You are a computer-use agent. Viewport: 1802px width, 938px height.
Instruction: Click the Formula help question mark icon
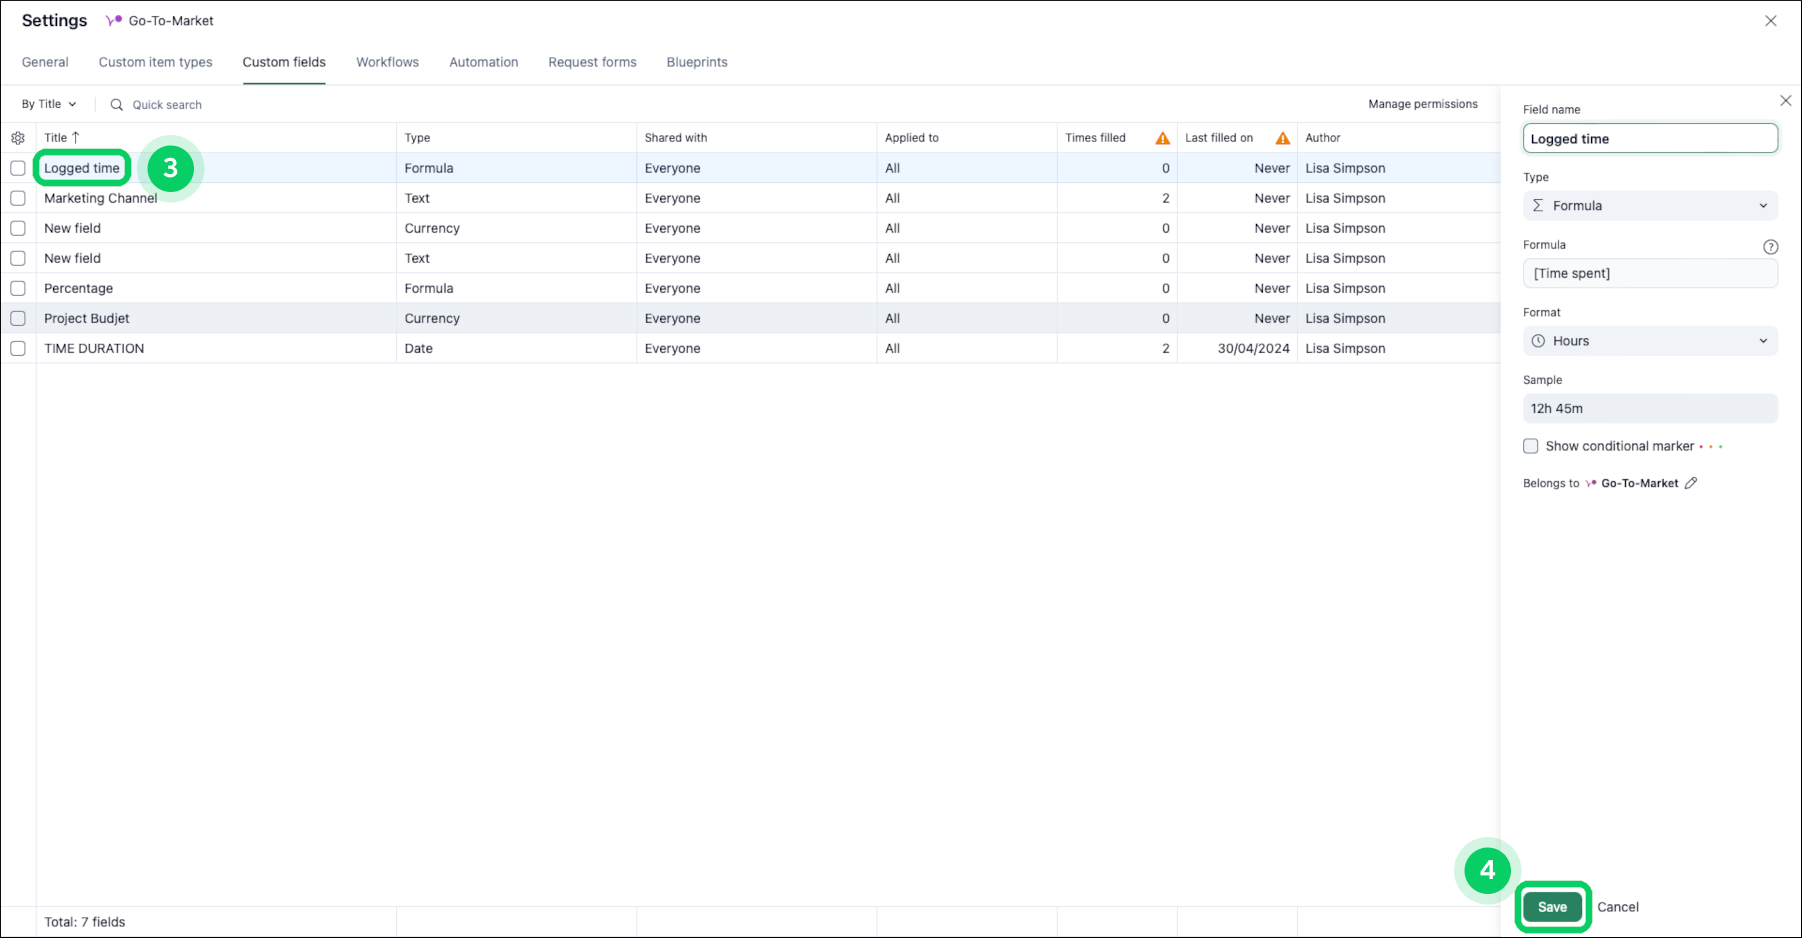(1770, 246)
